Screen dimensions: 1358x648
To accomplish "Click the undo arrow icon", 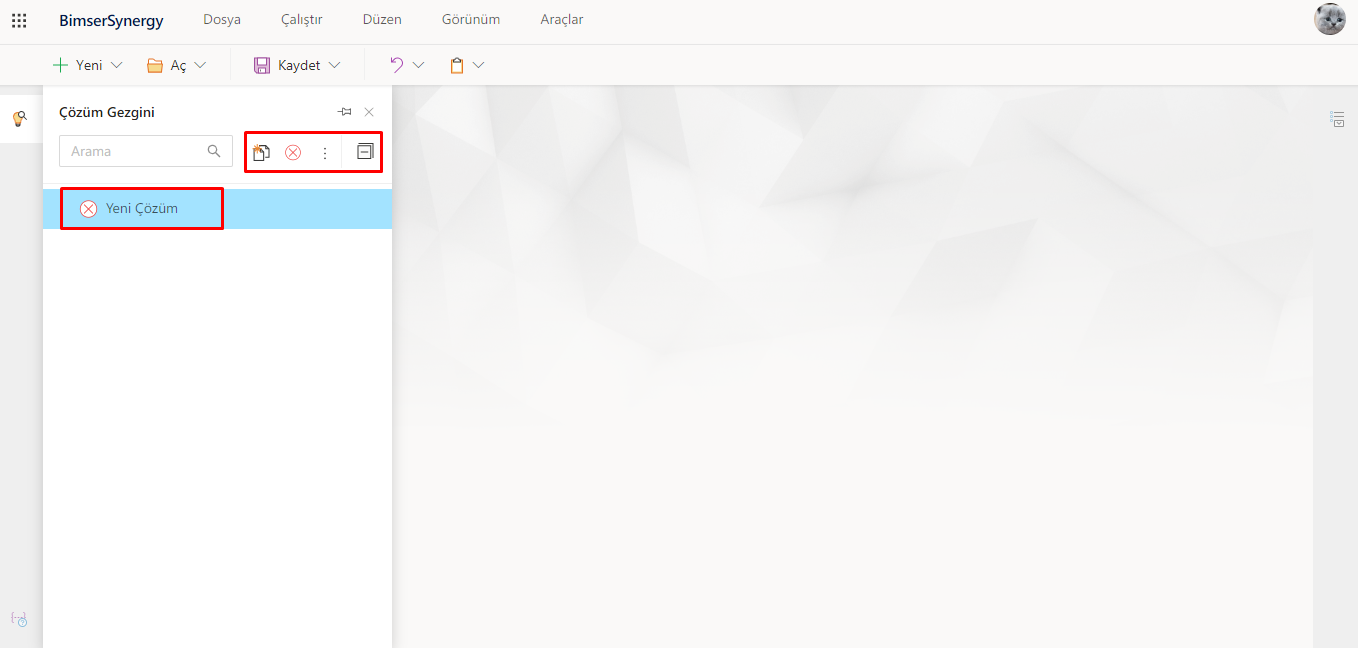I will click(x=397, y=65).
